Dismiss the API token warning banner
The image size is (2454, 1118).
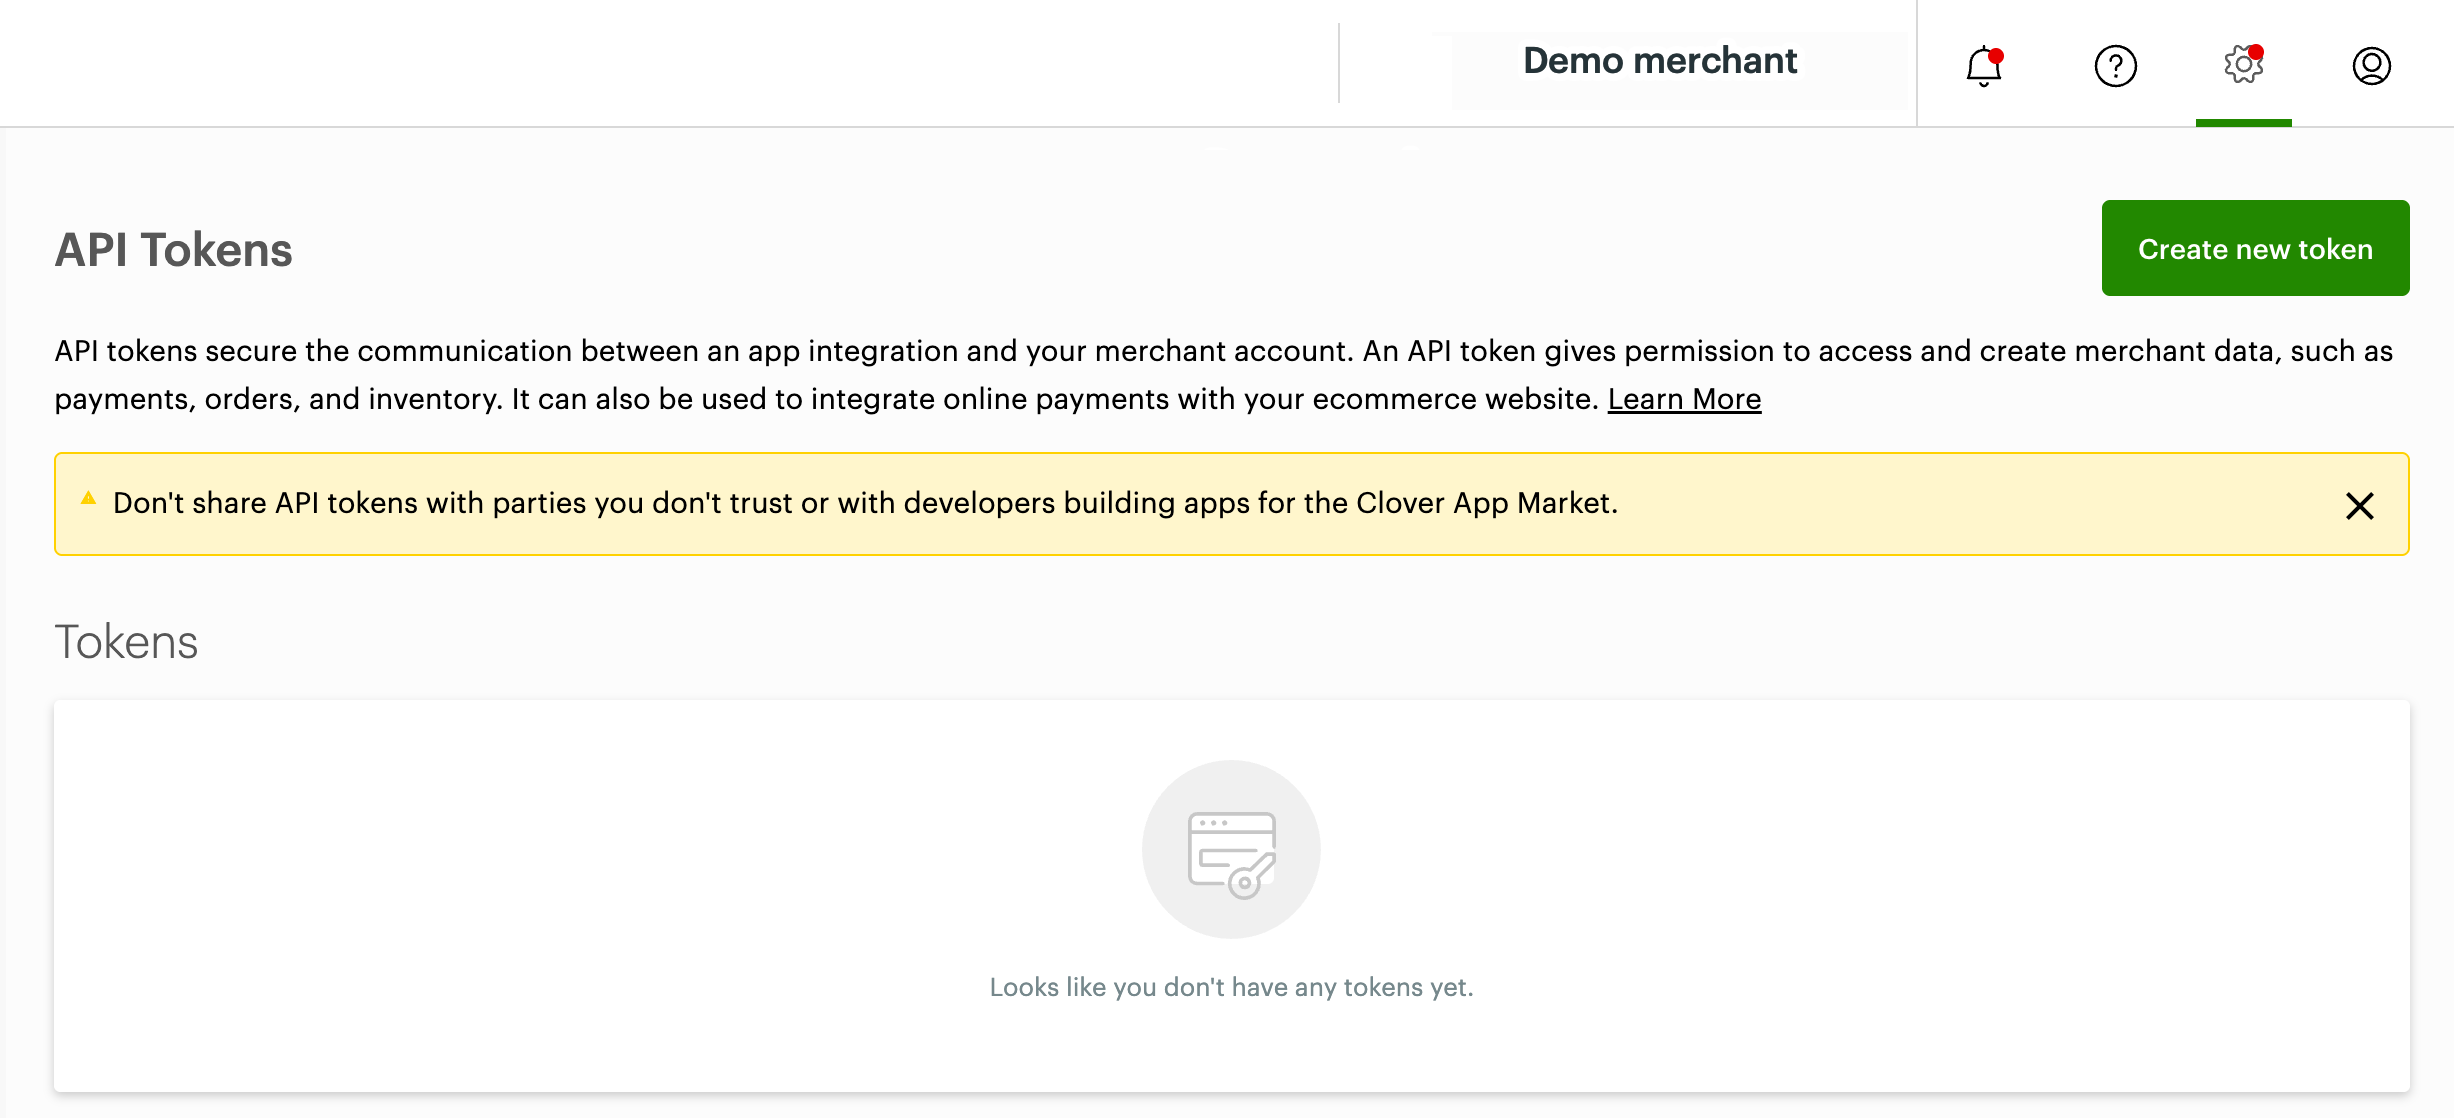point(2359,506)
